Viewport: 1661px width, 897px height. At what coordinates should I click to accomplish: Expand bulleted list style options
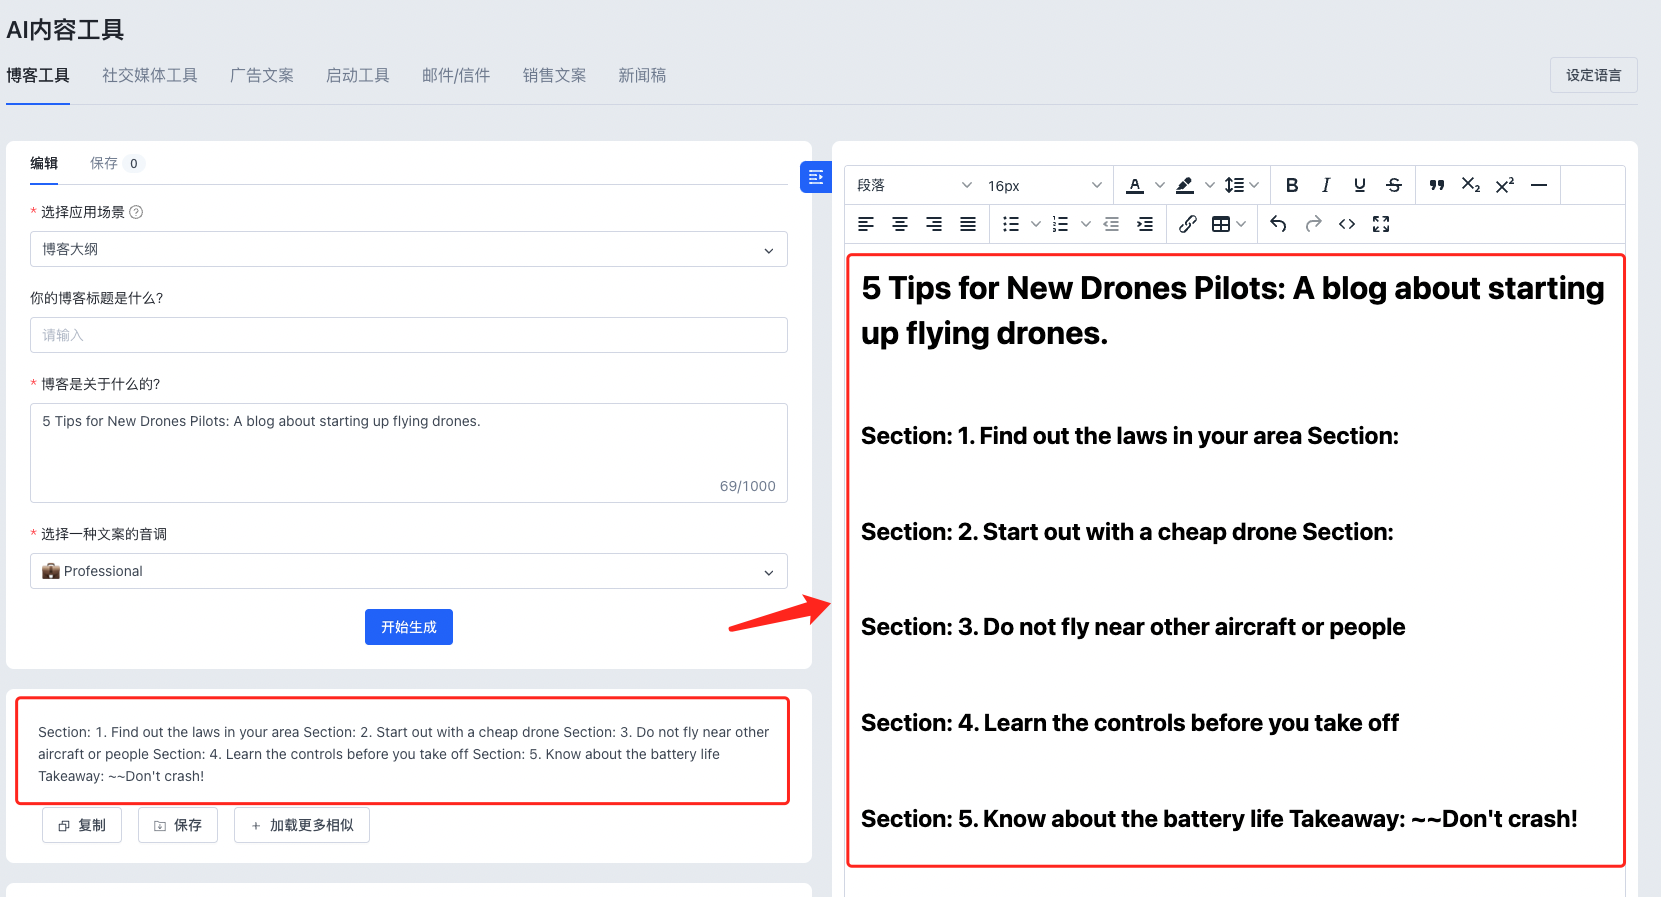pyautogui.click(x=1036, y=224)
